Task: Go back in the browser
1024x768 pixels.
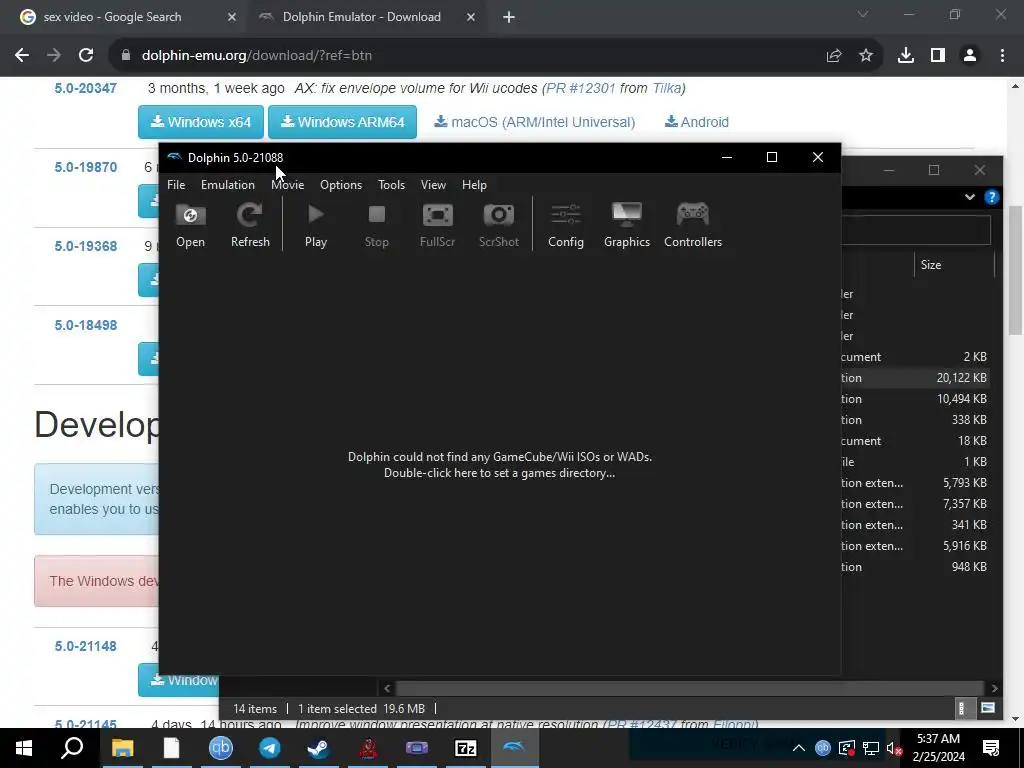Action: 22,56
